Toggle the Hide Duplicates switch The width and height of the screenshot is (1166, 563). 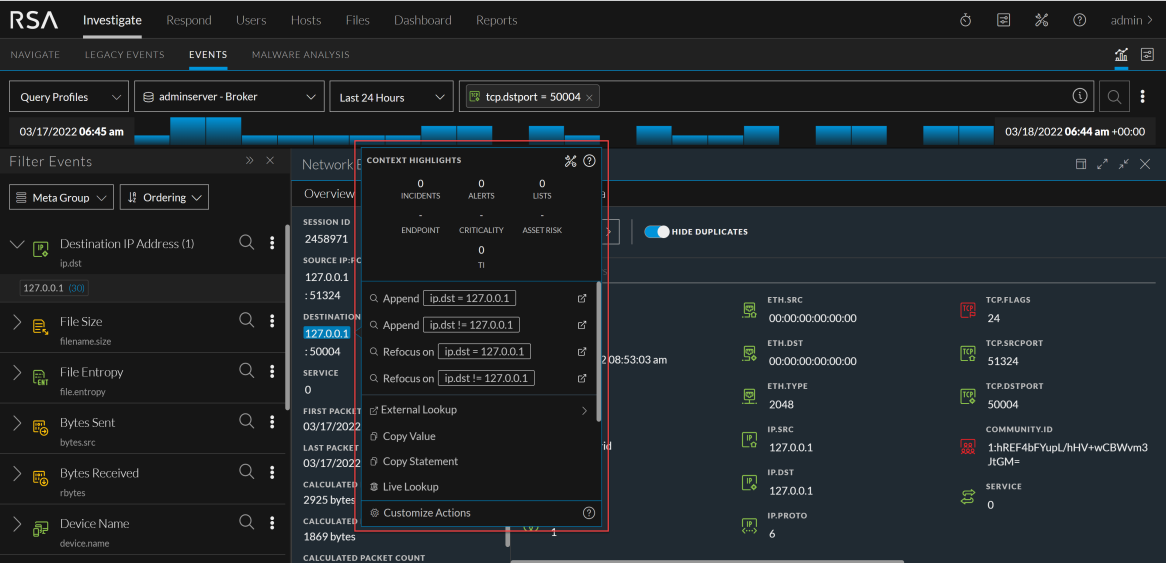[656, 232]
